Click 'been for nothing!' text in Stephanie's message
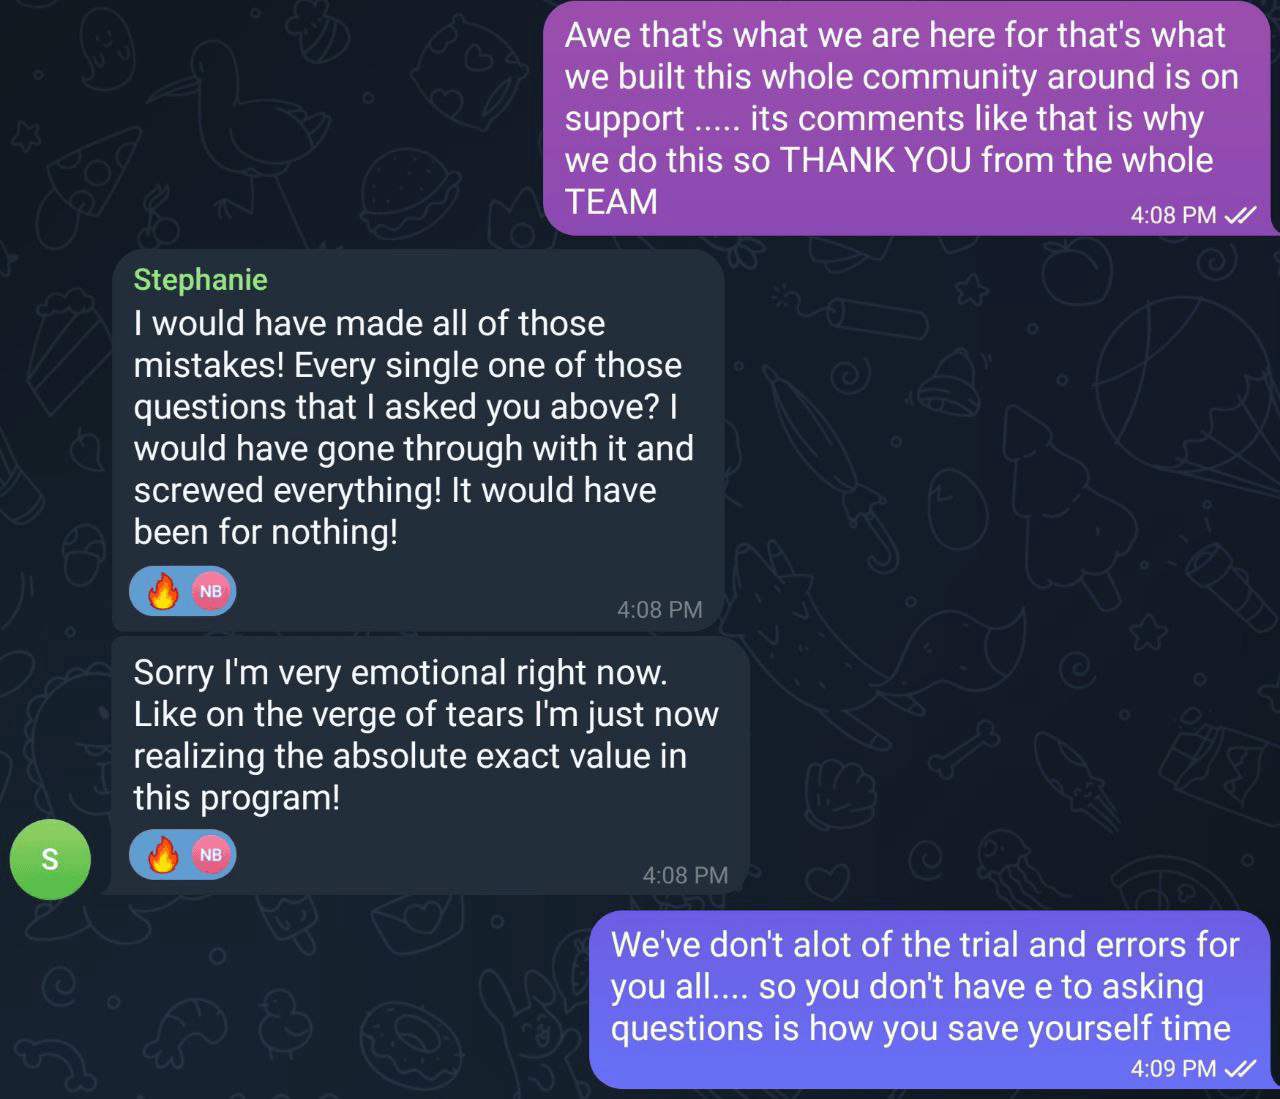The height and width of the screenshot is (1099, 1280). coord(265,532)
